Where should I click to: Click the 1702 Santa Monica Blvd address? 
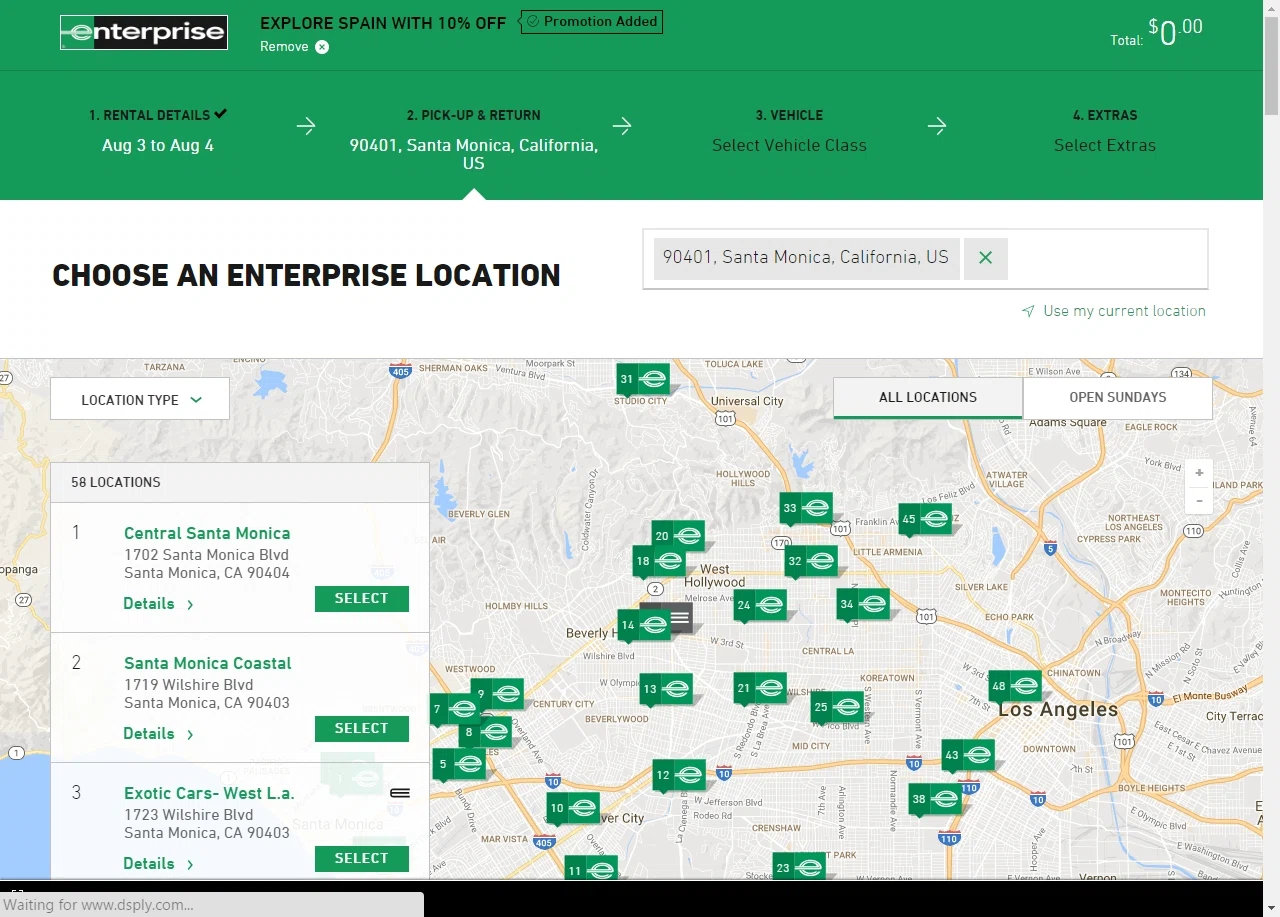coord(206,555)
